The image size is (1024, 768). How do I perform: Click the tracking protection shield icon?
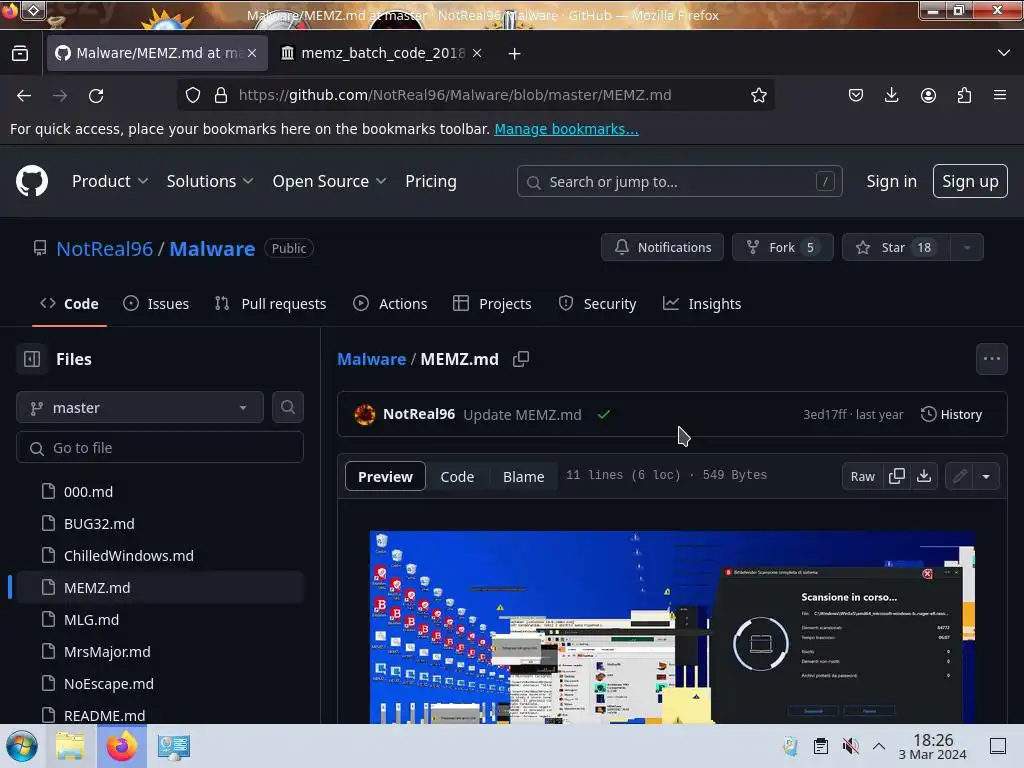click(x=193, y=95)
